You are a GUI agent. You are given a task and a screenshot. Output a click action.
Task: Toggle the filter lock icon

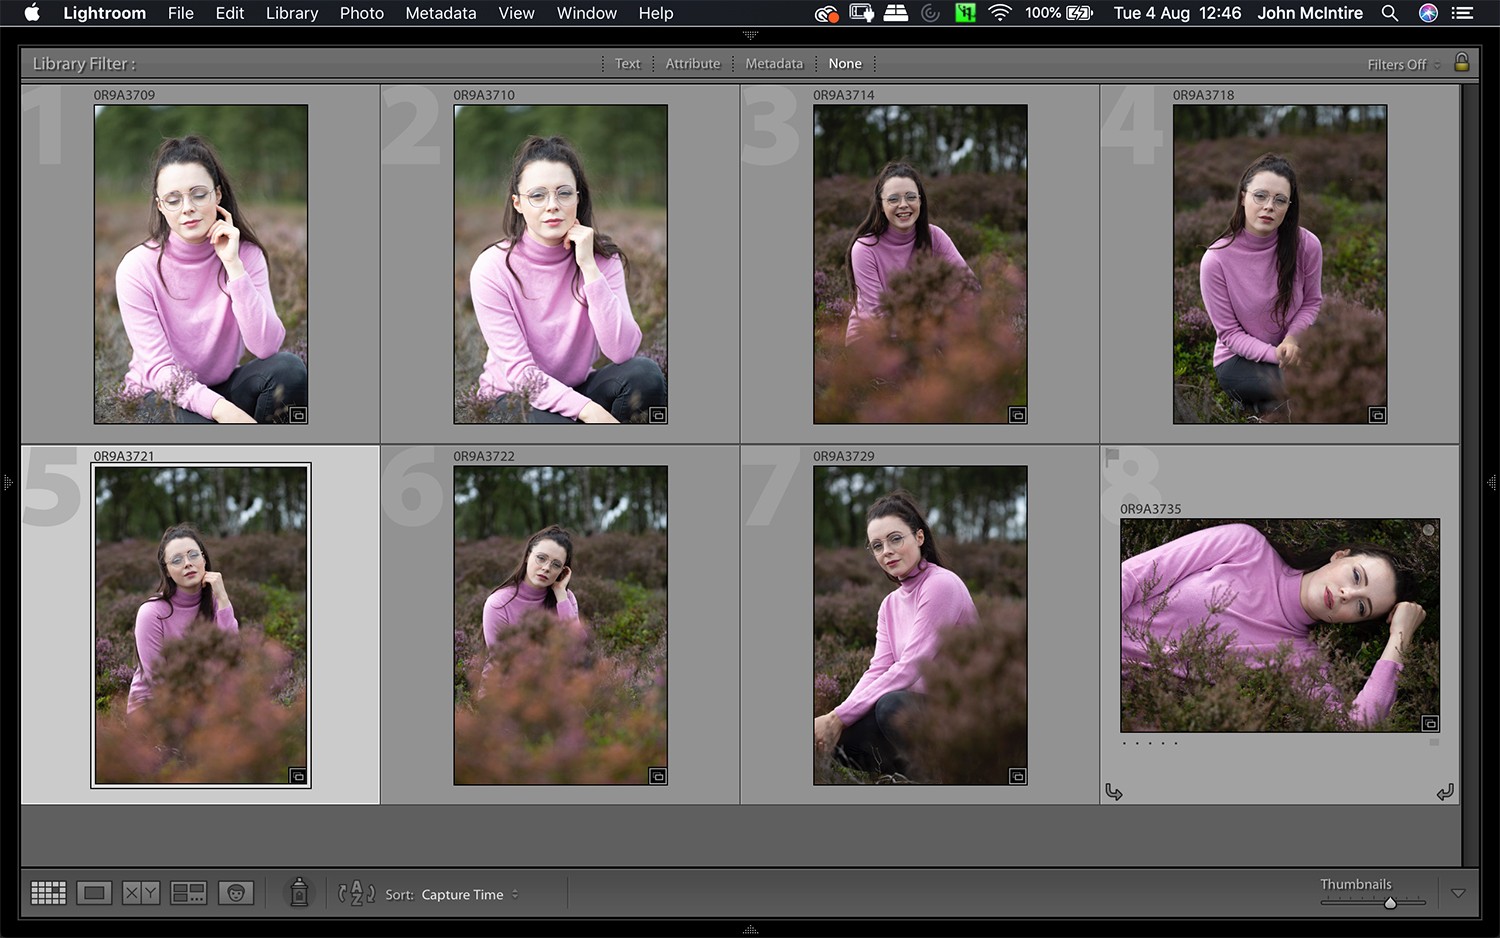tap(1461, 63)
